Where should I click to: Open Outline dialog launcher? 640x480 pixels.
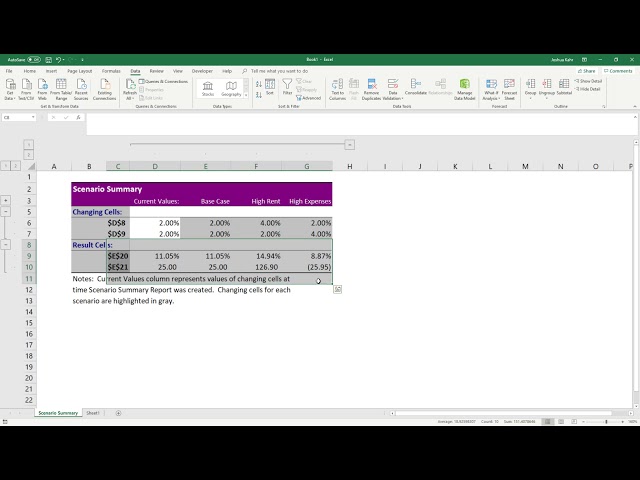pyautogui.click(x=604, y=107)
